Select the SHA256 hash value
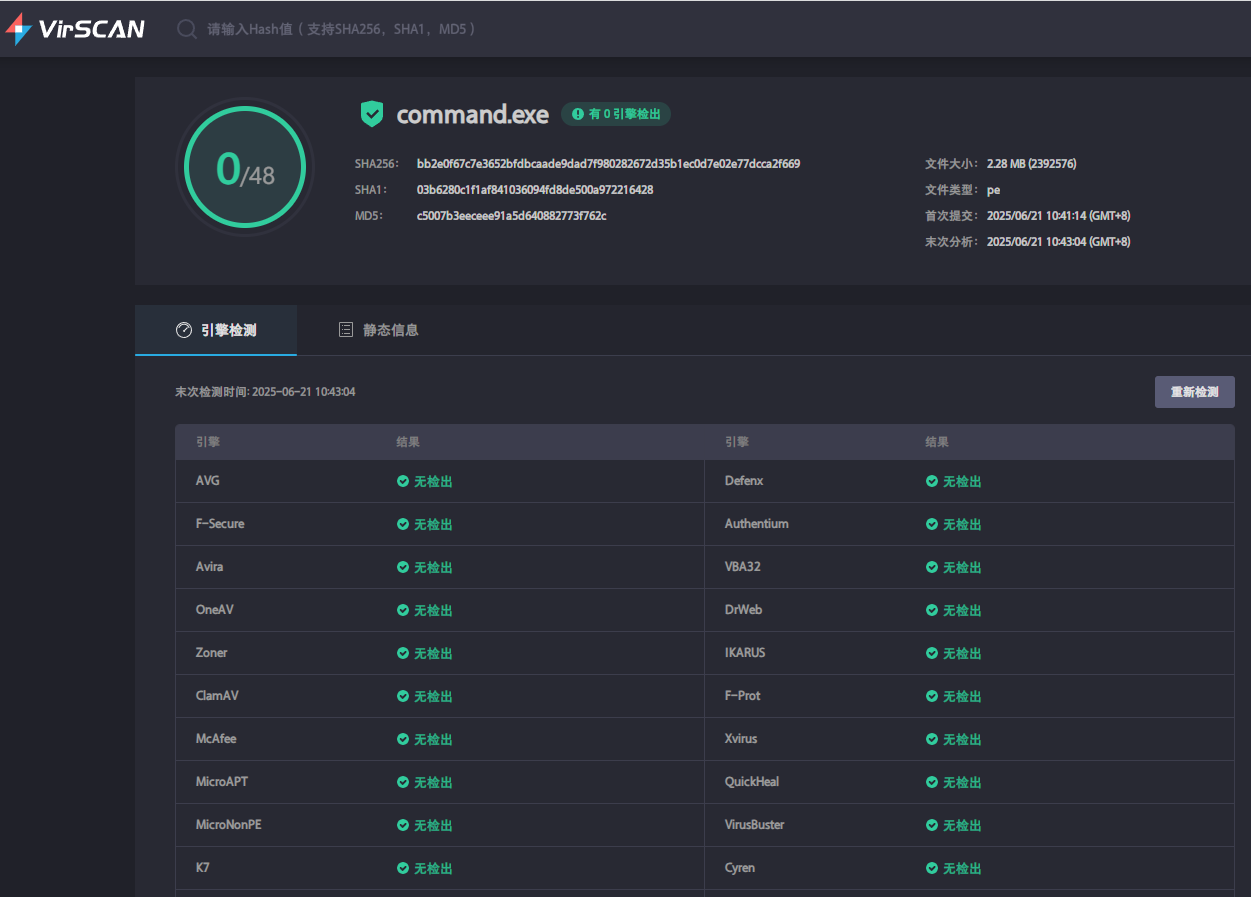The height and width of the screenshot is (897, 1251). (x=608, y=163)
